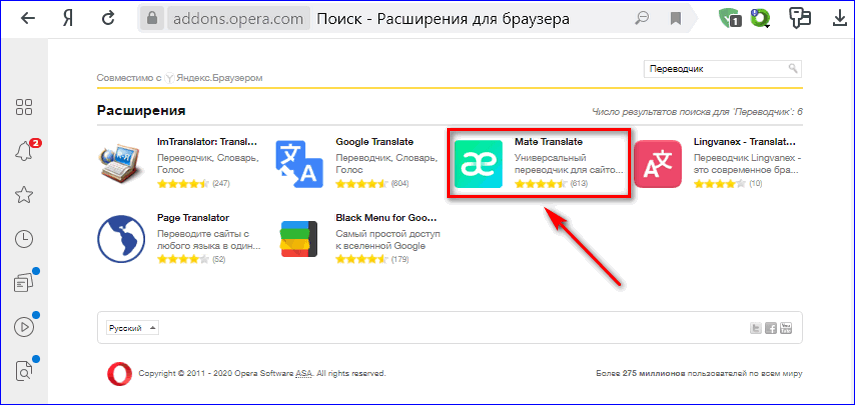Open the comments/feedback icon in the toolbar
855x405 pixels.
(x=799, y=19)
